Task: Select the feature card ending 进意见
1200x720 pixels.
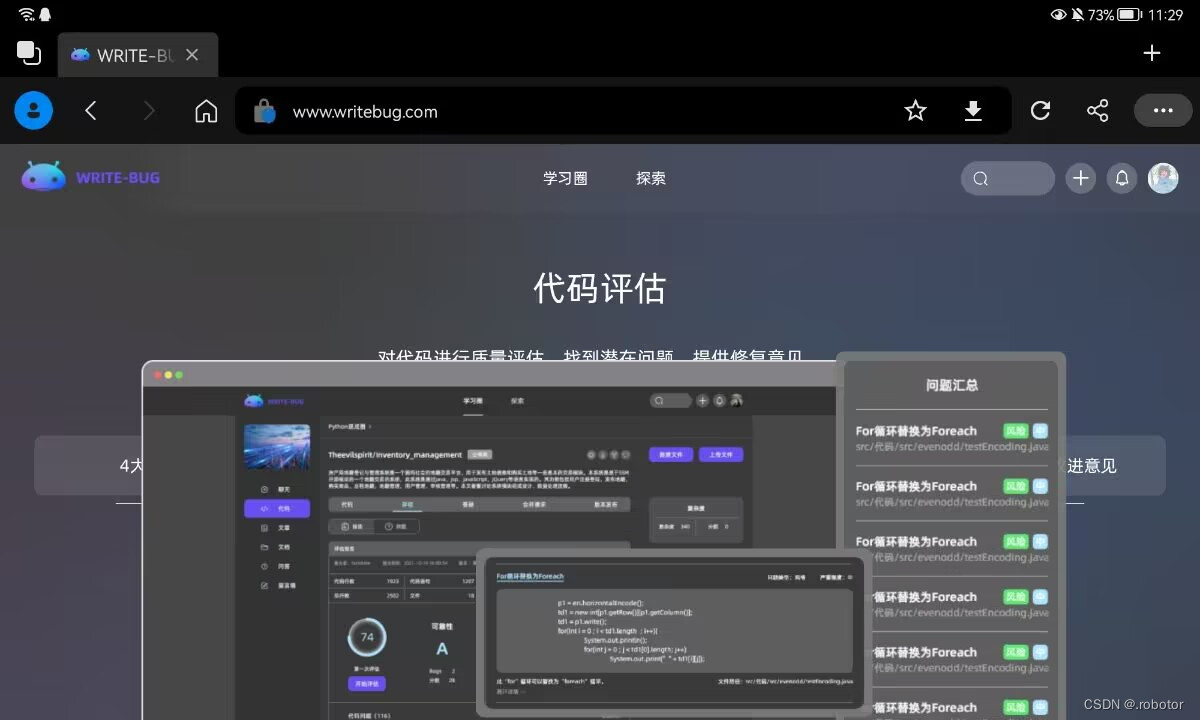Action: click(1115, 465)
